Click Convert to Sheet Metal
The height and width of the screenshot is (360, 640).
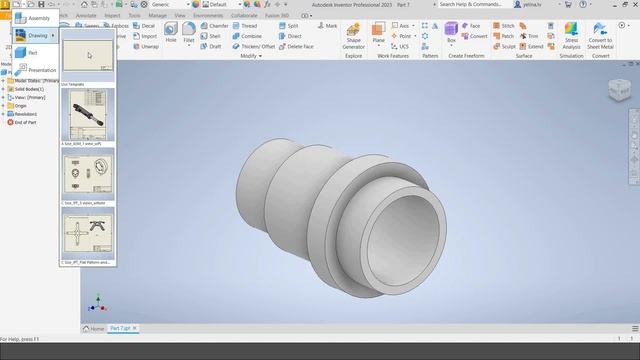pyautogui.click(x=600, y=36)
